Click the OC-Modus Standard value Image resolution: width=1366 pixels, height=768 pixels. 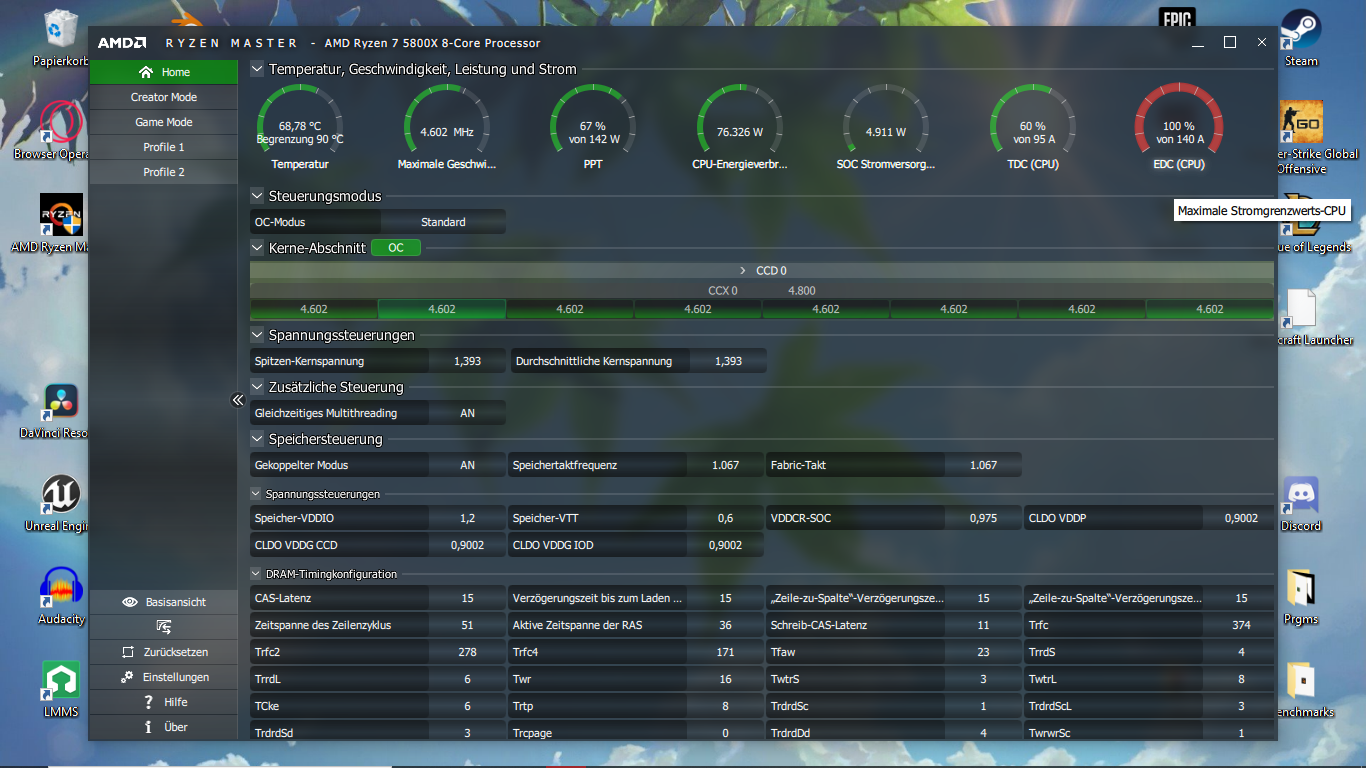pos(443,222)
